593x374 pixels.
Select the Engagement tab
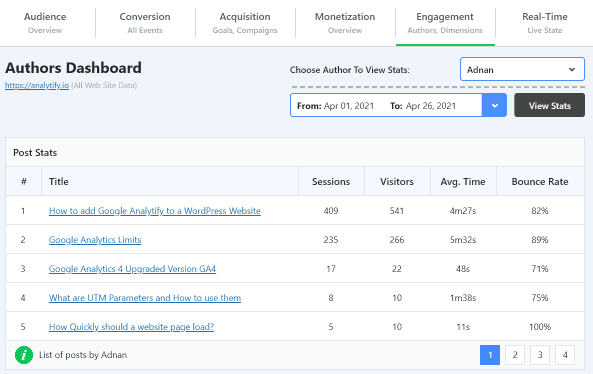[x=445, y=23]
